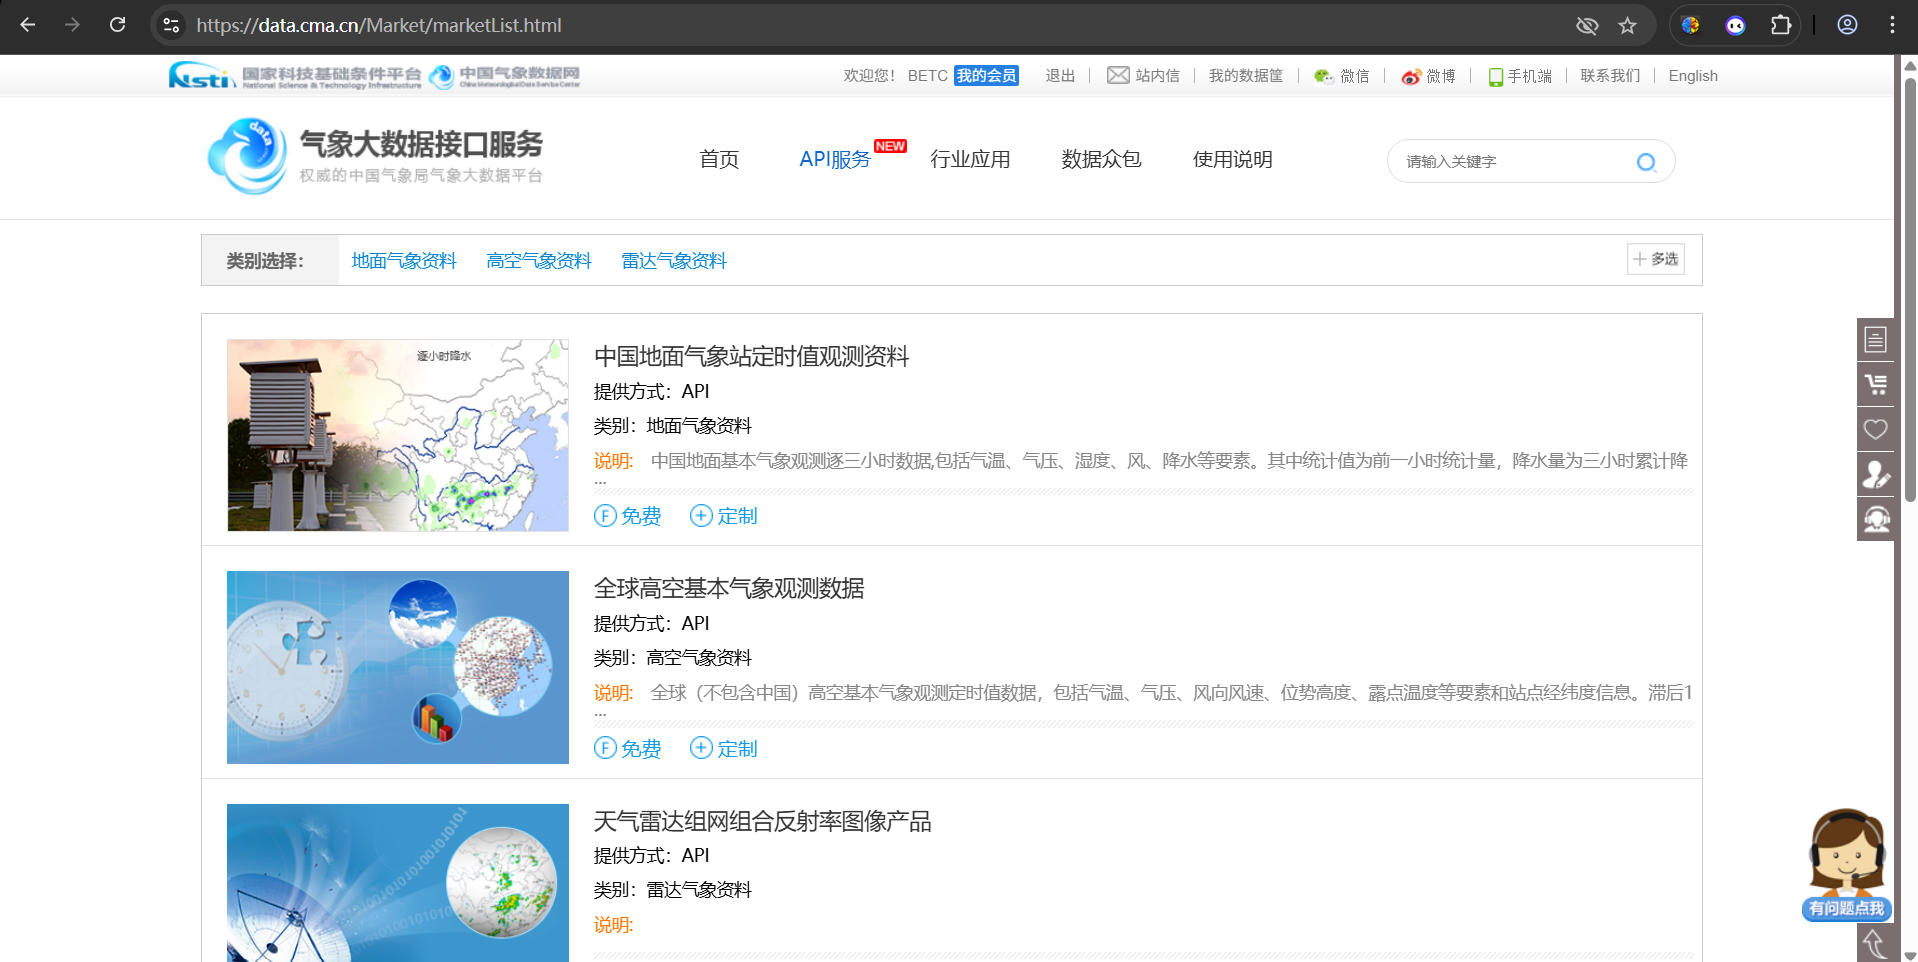Click the crossed-out eye icon in address bar
The width and height of the screenshot is (1918, 962).
click(x=1587, y=25)
